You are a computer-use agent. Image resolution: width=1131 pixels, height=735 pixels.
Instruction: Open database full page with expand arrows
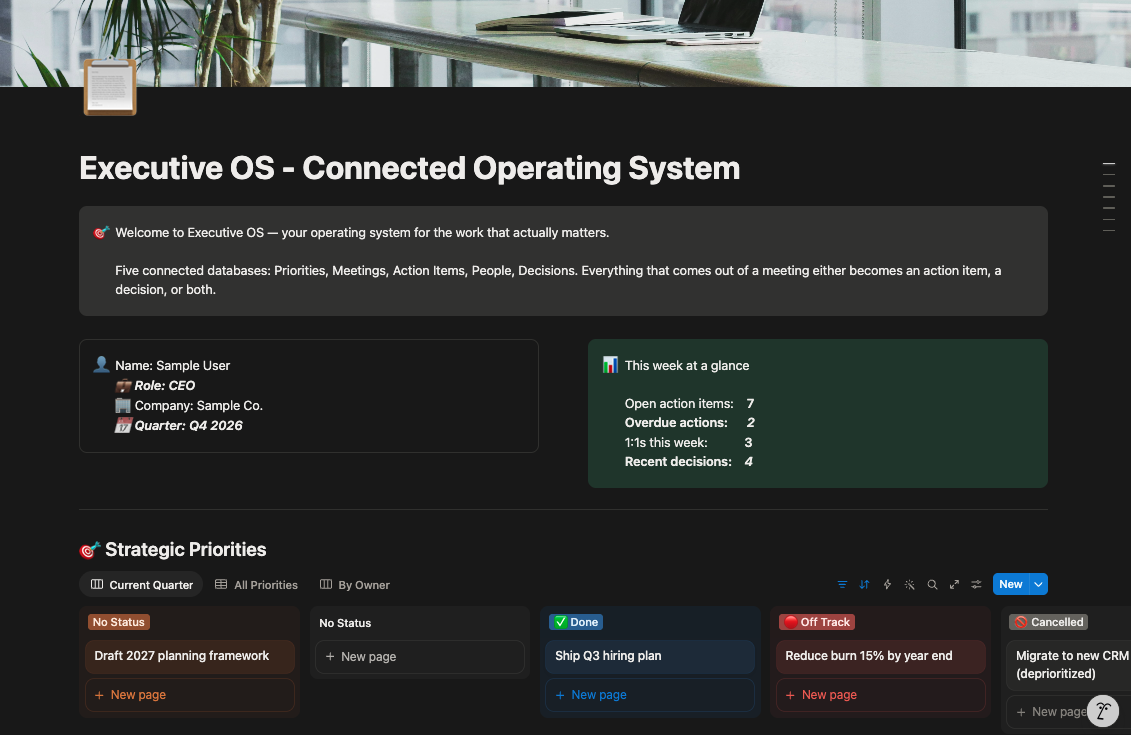tap(954, 584)
